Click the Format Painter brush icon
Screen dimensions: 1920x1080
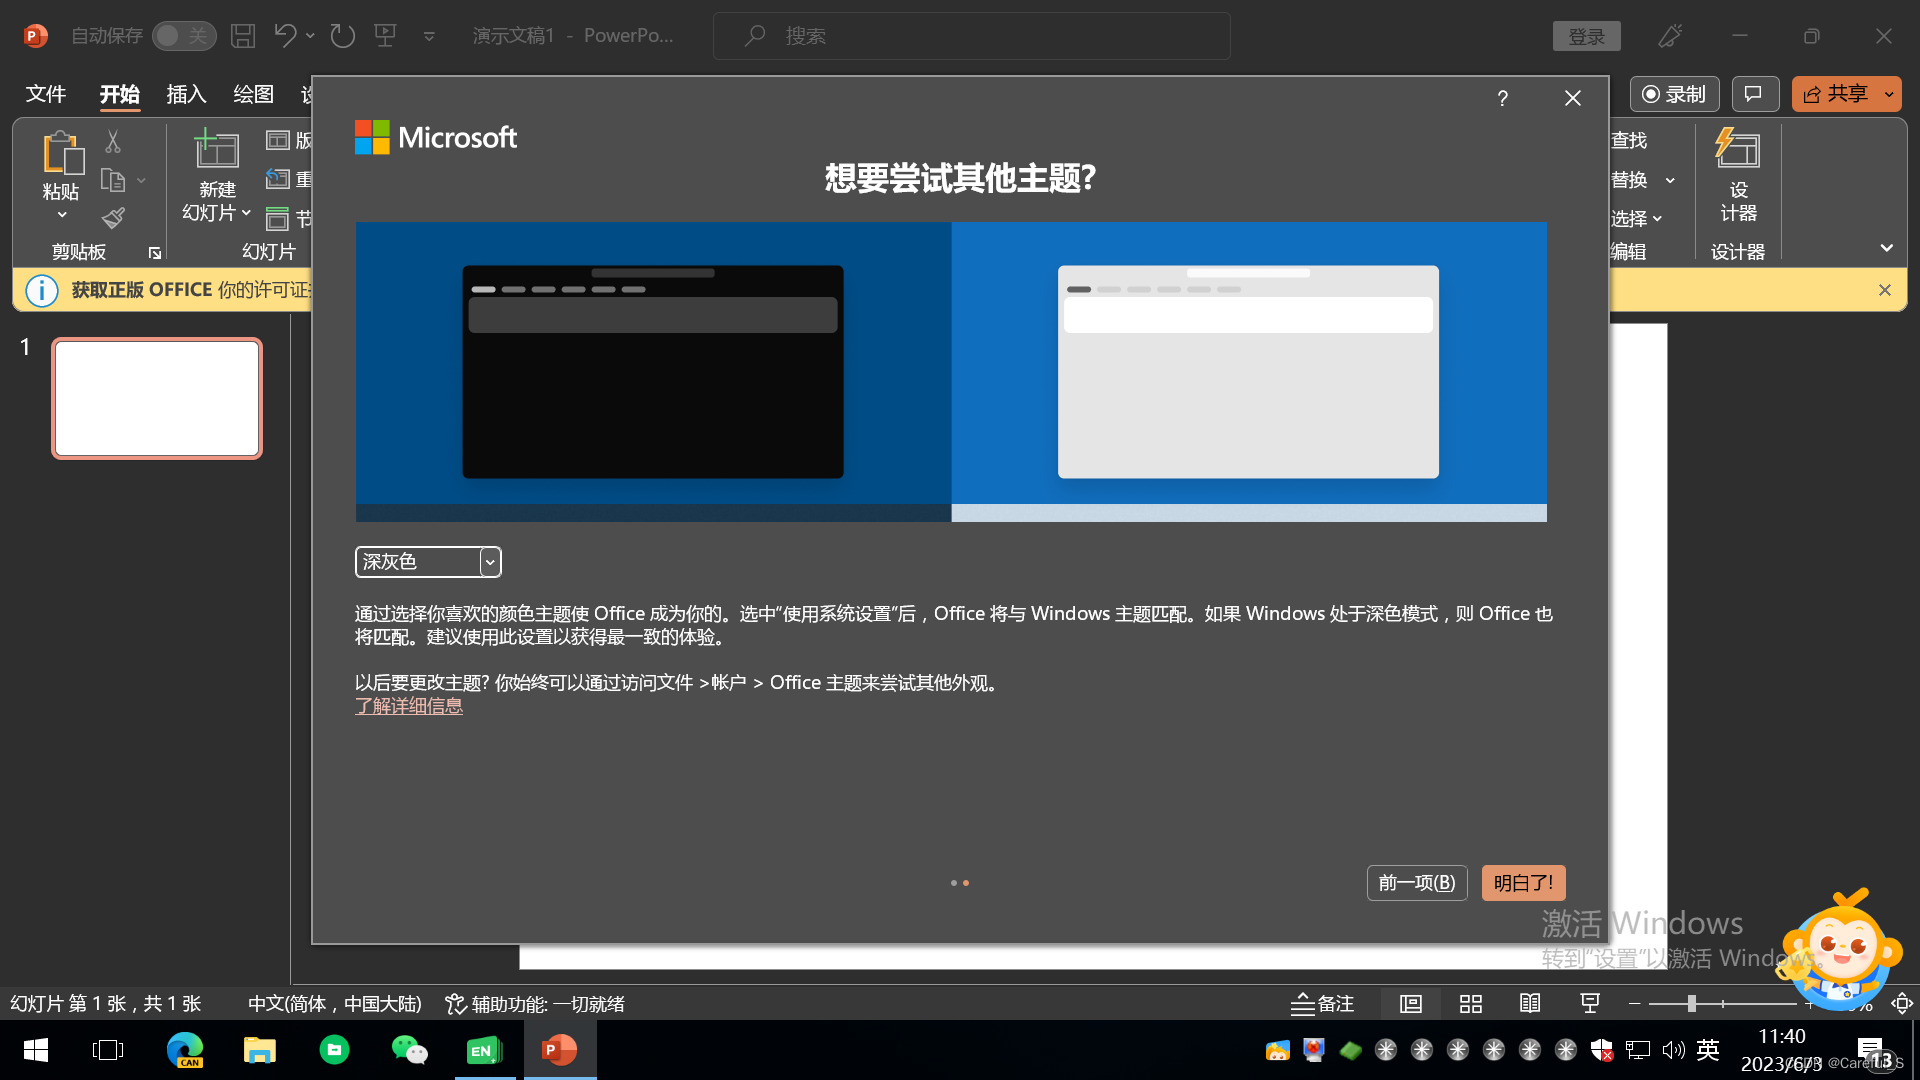[113, 218]
